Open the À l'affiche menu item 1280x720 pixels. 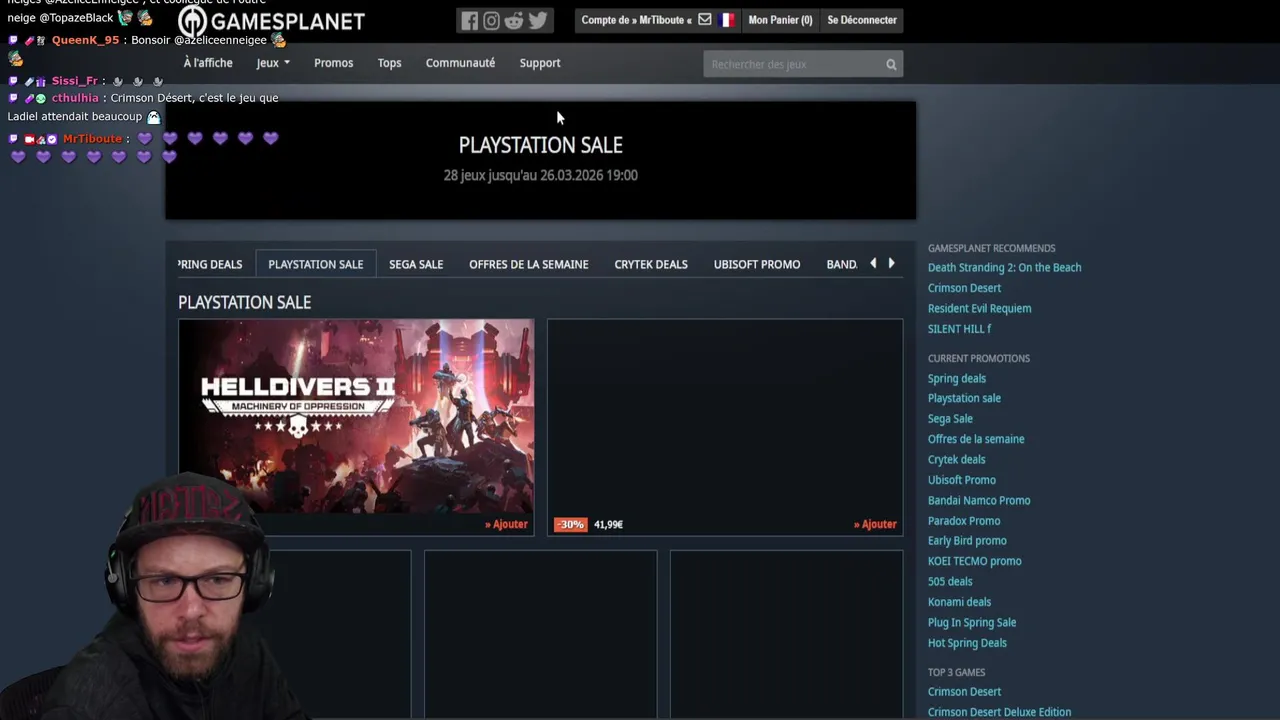click(208, 63)
